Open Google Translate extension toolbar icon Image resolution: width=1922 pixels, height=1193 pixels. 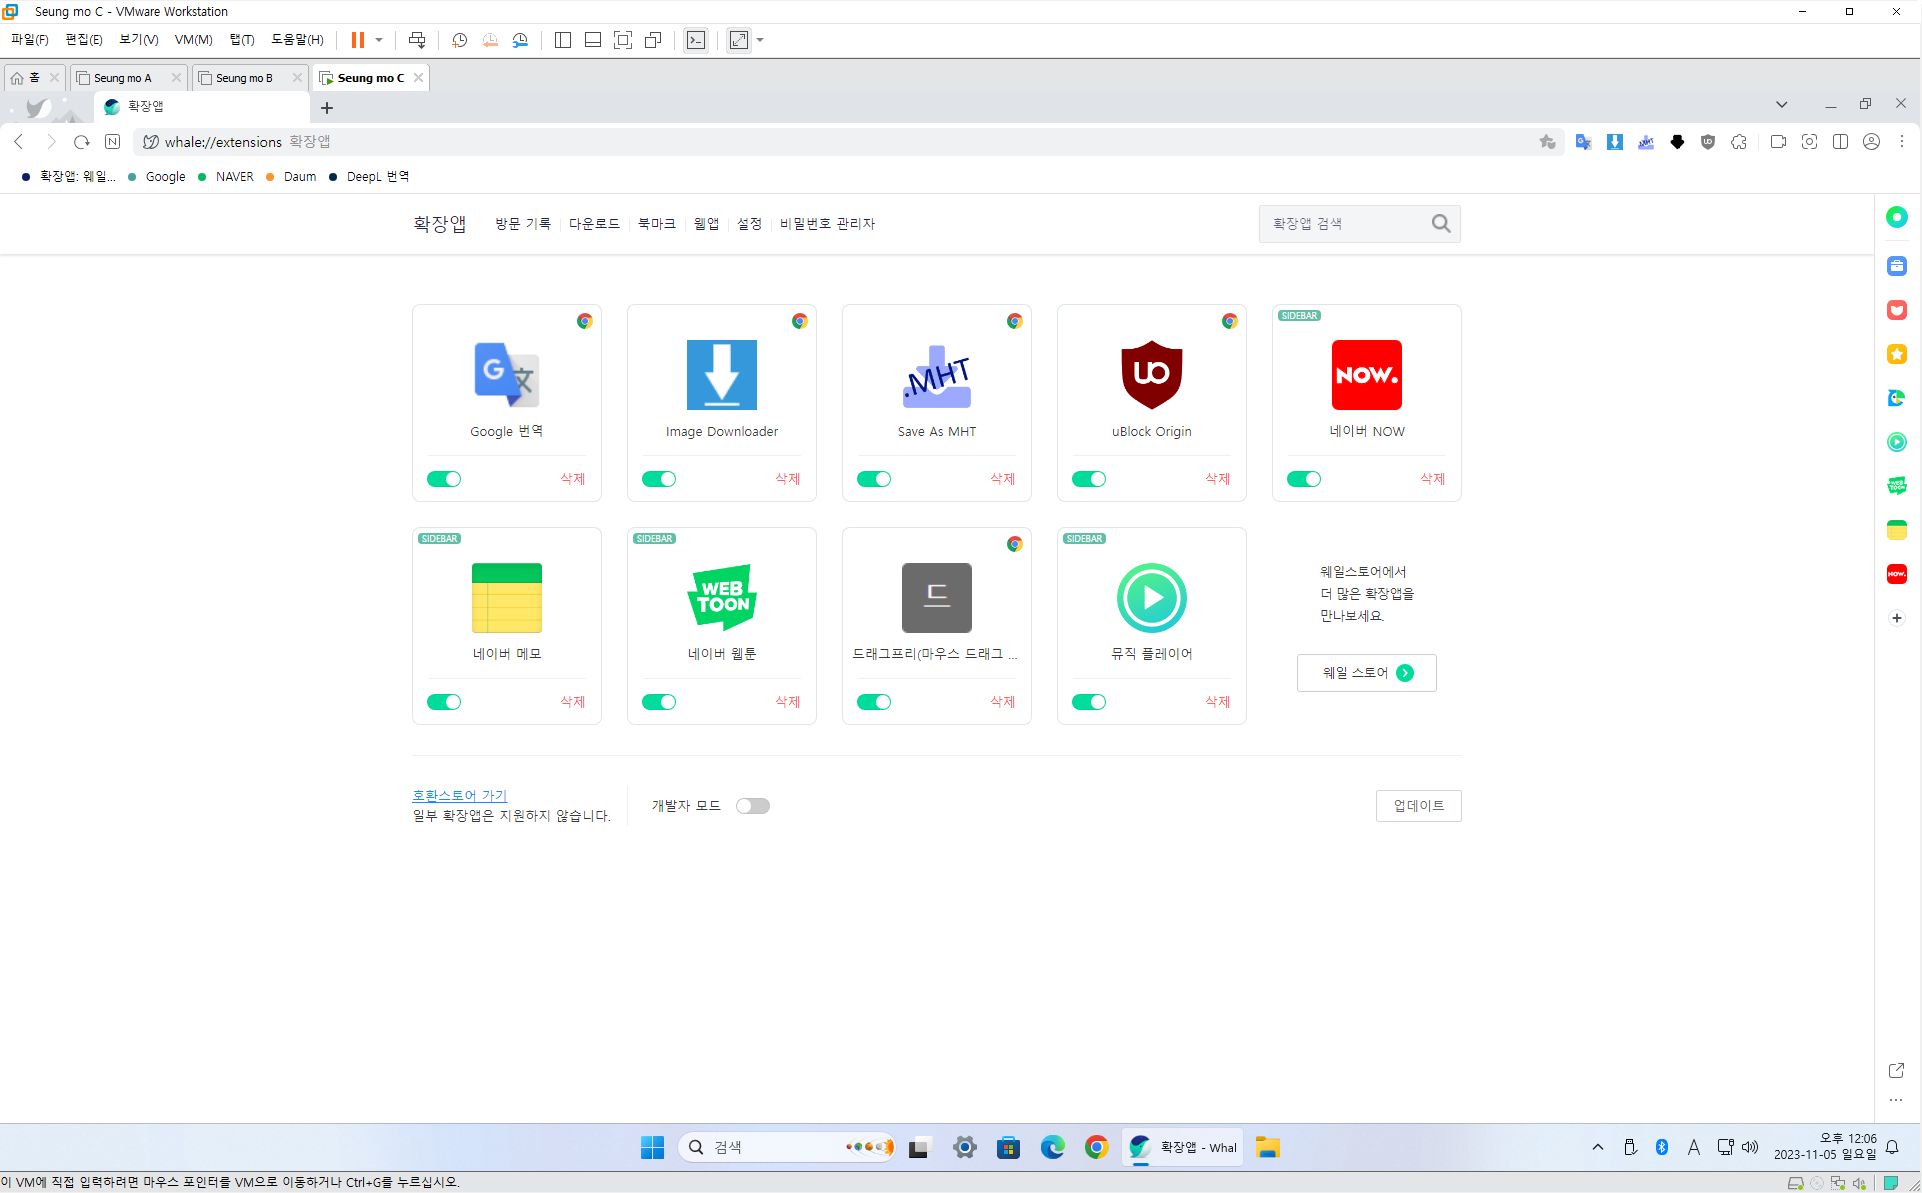point(1583,142)
